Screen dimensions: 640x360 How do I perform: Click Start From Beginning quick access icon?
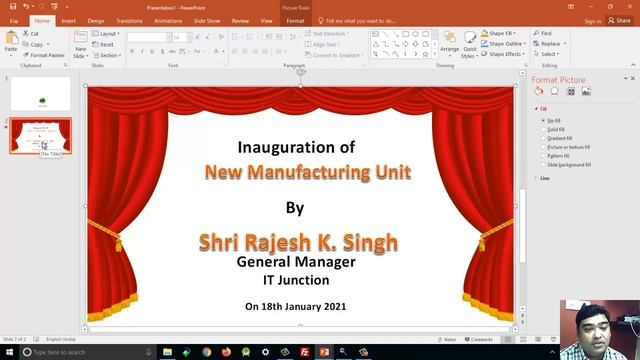(x=54, y=6)
